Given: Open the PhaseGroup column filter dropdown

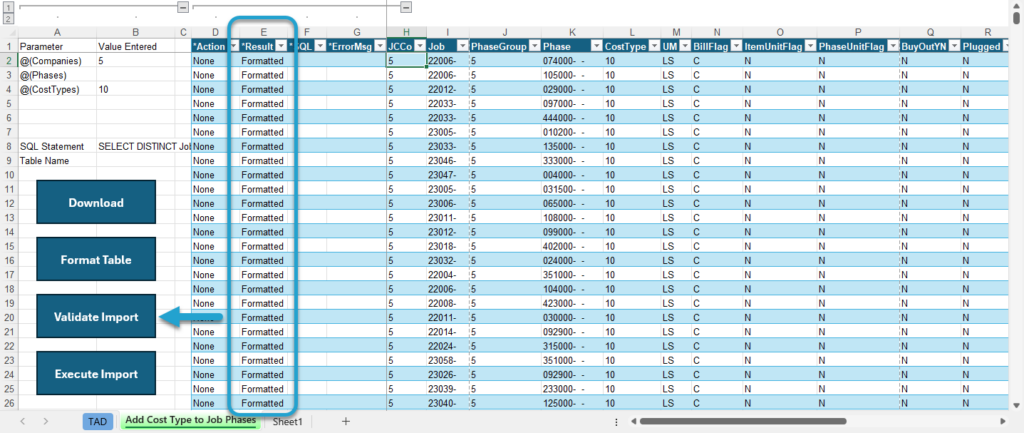Looking at the screenshot, I should [534, 46].
